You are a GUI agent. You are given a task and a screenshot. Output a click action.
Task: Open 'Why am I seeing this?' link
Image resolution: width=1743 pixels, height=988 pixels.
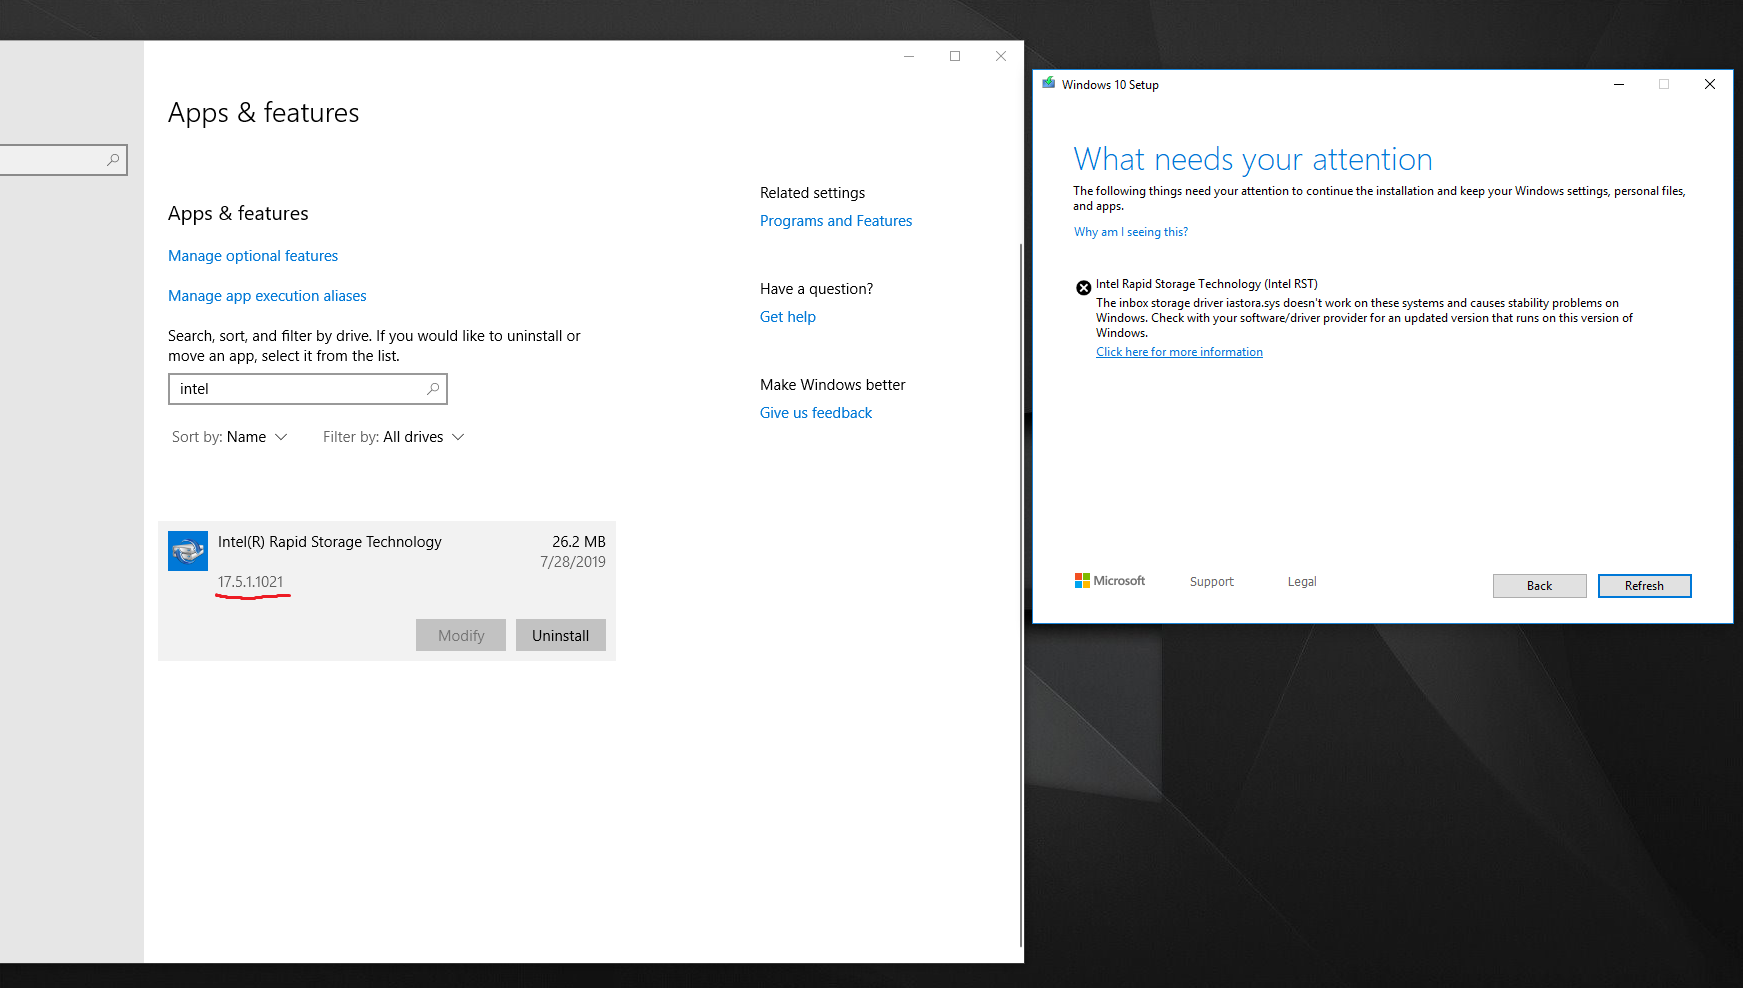[x=1131, y=232]
